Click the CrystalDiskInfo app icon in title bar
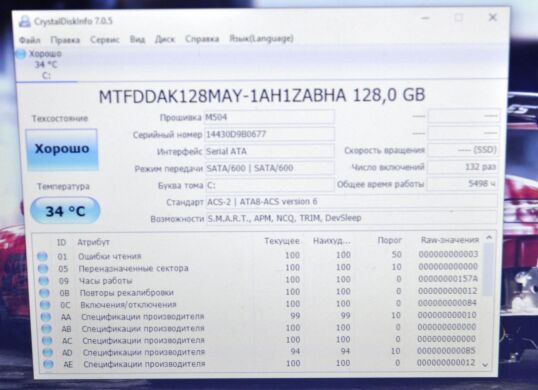This screenshot has width=538, height=390. click(25, 21)
